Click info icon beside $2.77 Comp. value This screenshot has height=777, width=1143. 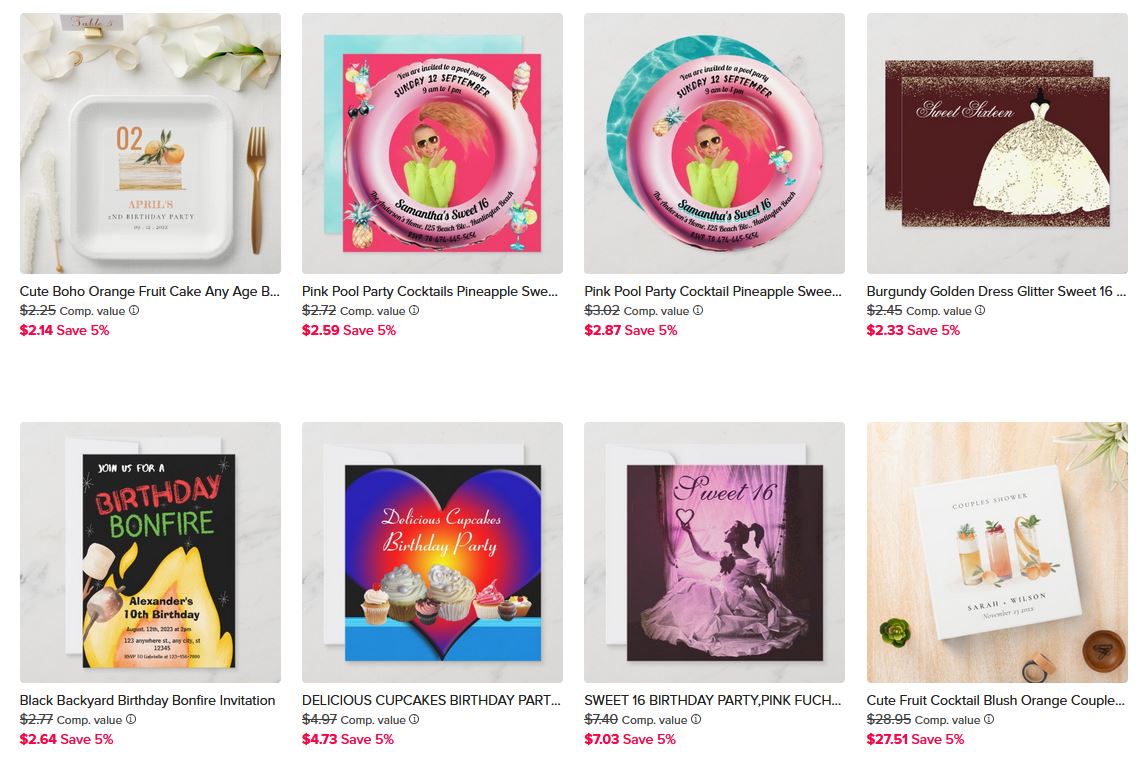[131, 719]
